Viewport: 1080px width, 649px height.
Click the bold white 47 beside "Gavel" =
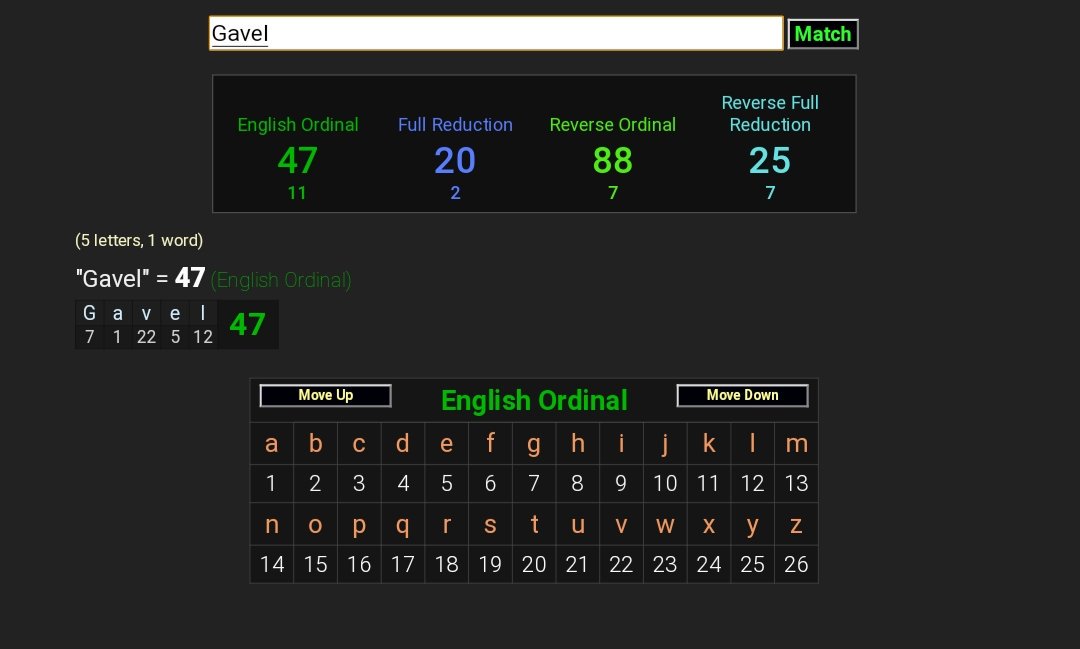click(x=190, y=278)
